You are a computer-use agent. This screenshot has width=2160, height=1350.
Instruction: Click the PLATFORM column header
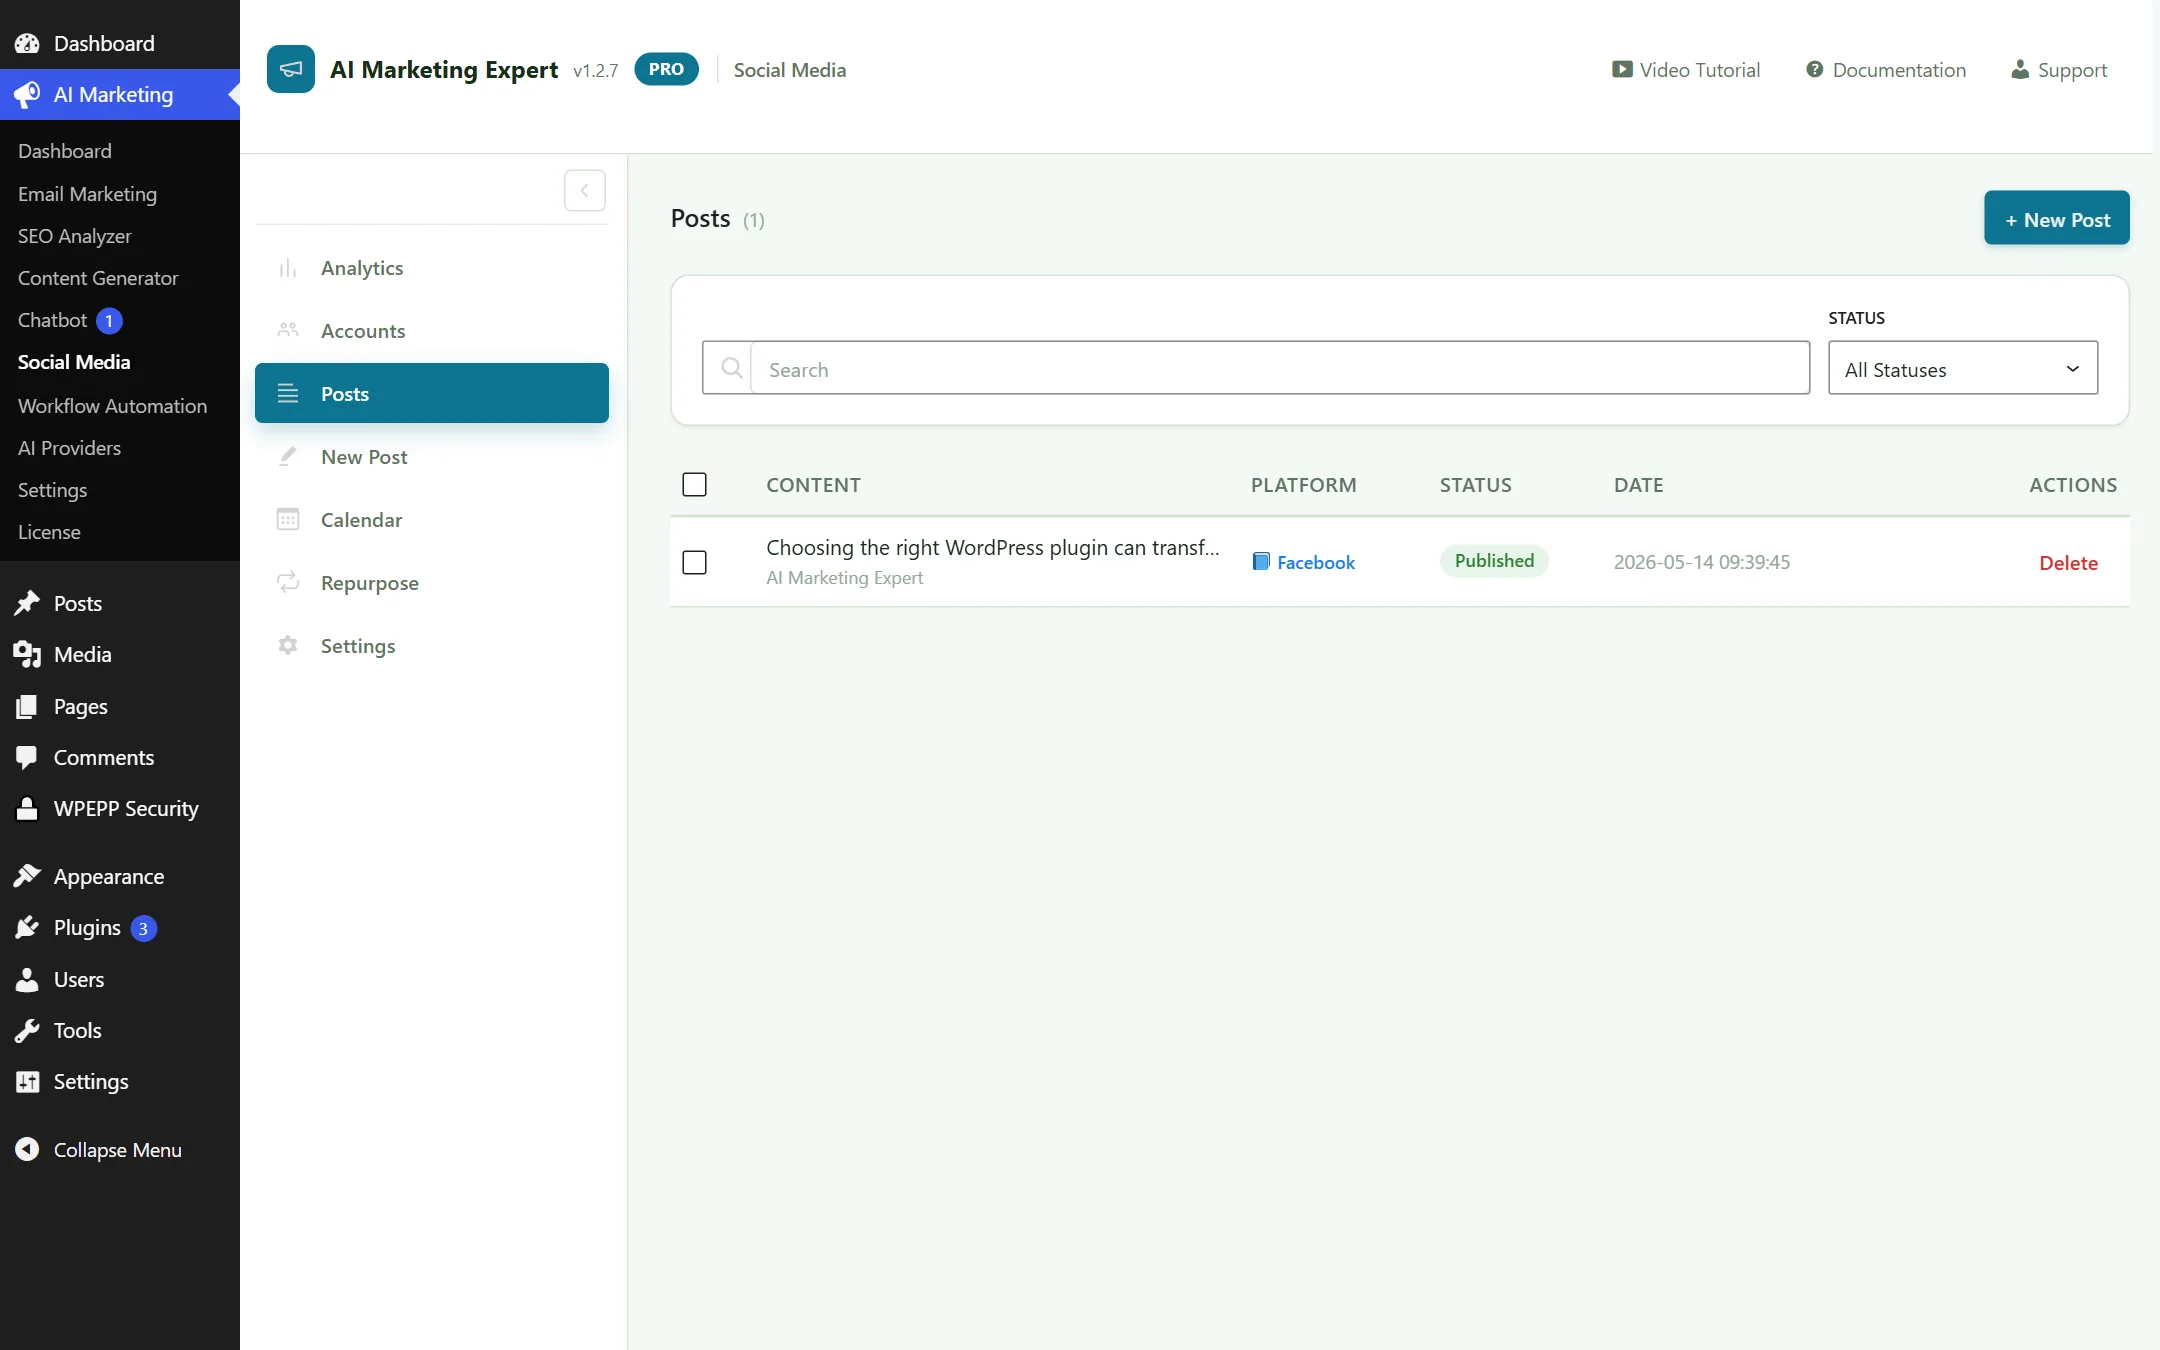pos(1304,485)
